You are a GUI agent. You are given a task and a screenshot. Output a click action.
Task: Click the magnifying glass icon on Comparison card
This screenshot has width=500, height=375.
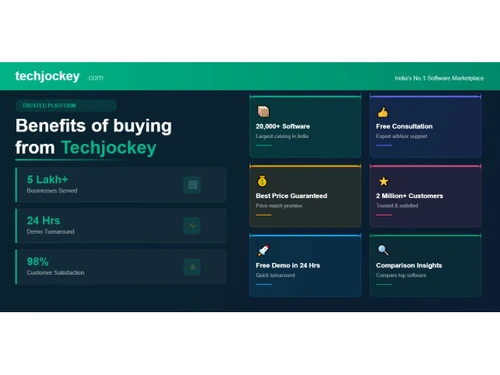coord(383,250)
